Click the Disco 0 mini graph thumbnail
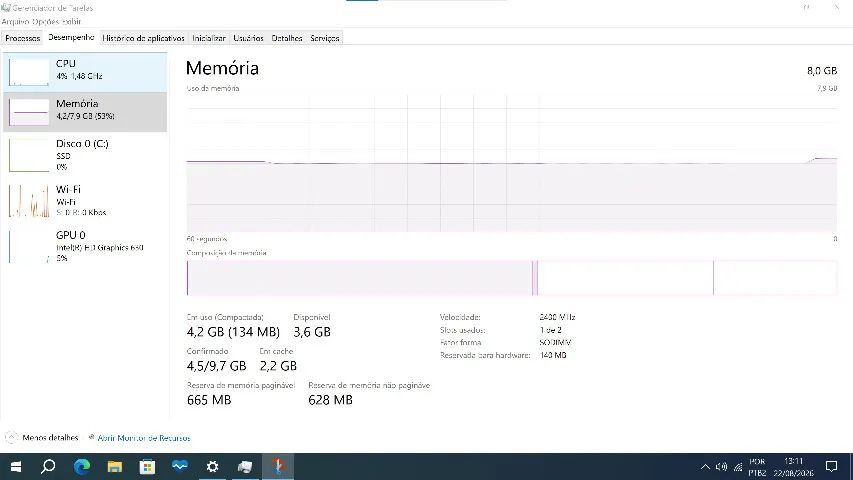 (29, 155)
